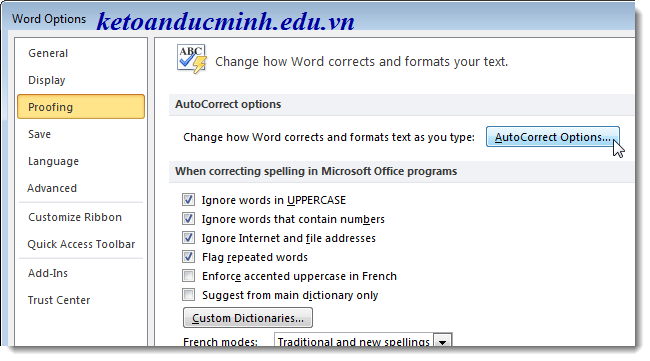Image resolution: width=650 pixels, height=361 pixels.
Task: Click 'When correcting spelling in Microsoft Office programs' header
Action: click(316, 171)
